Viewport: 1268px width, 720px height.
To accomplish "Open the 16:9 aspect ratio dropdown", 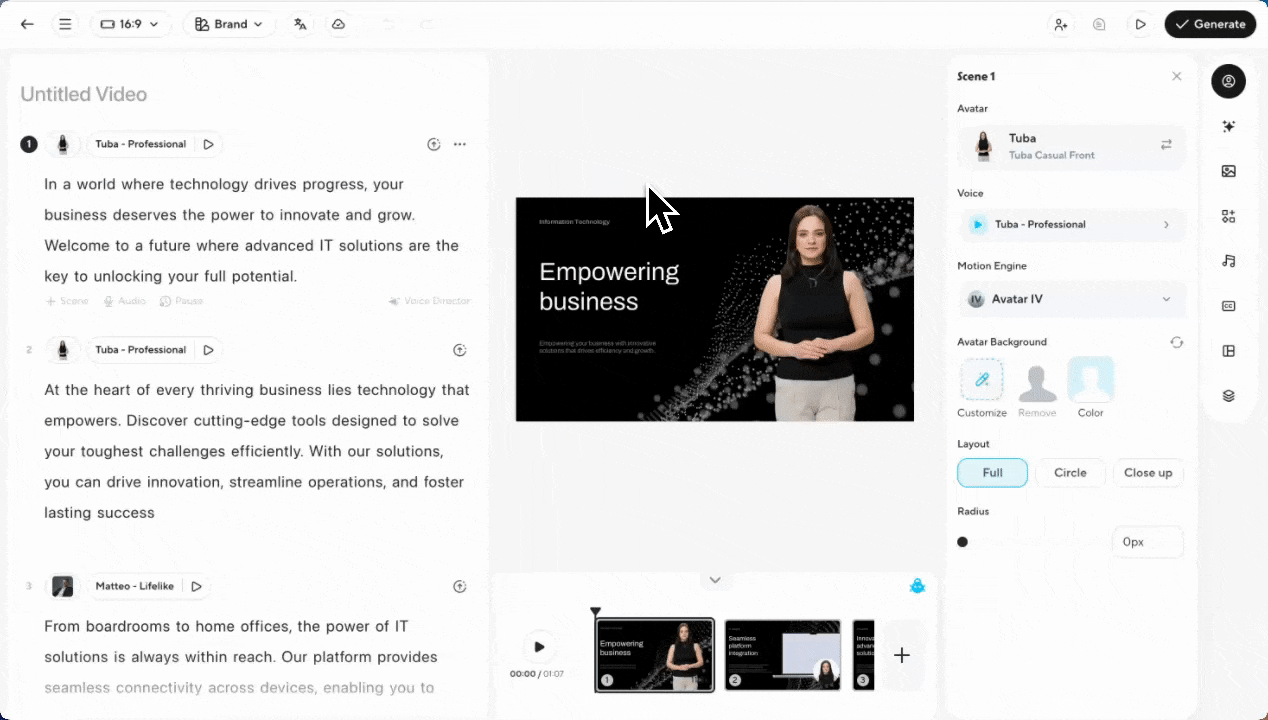I will (x=130, y=24).
